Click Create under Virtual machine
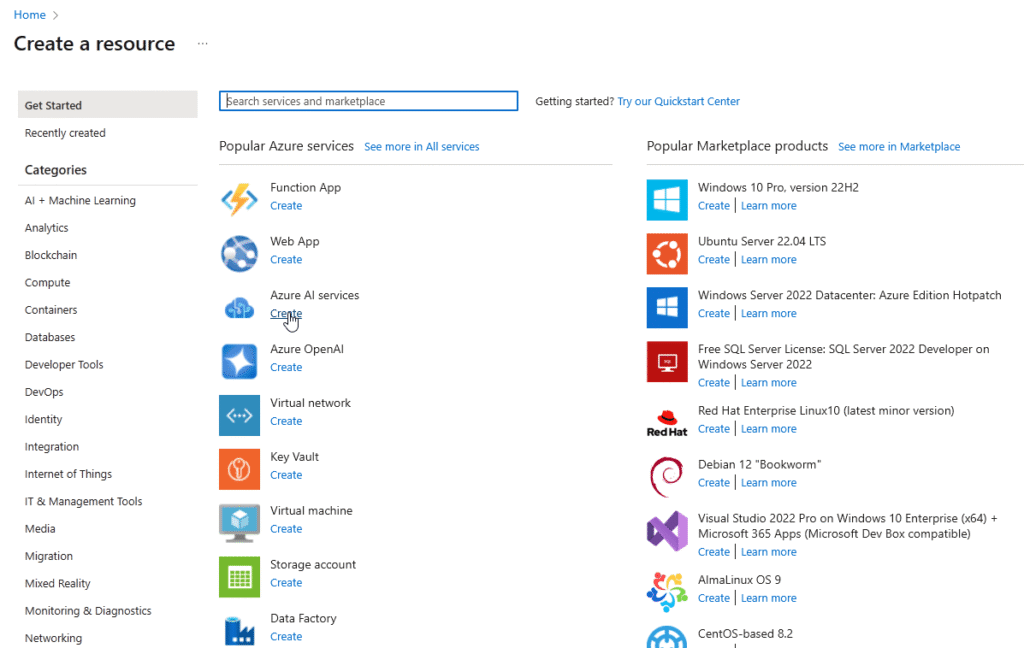The image size is (1024, 648). [286, 529]
